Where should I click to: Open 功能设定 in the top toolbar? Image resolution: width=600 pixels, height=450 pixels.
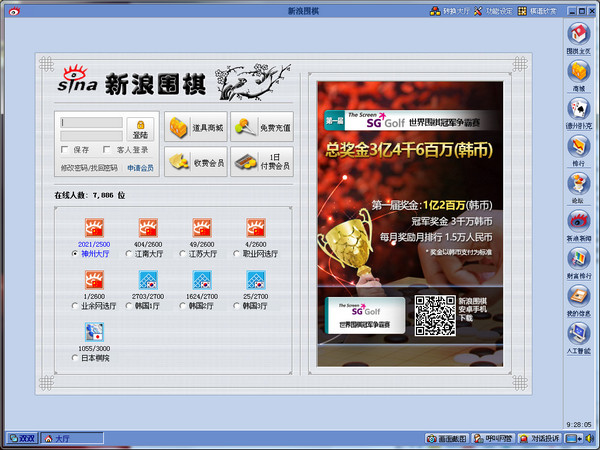(x=497, y=10)
